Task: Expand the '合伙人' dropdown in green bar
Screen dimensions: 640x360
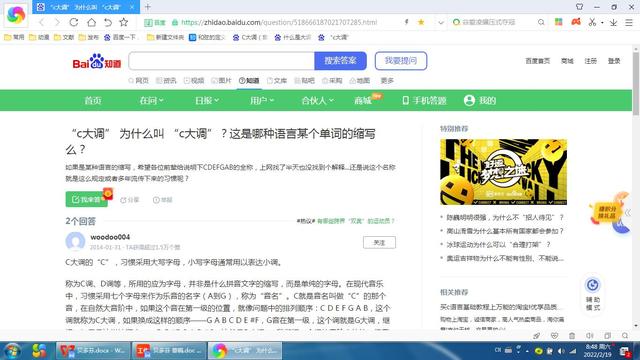Action: [318, 100]
